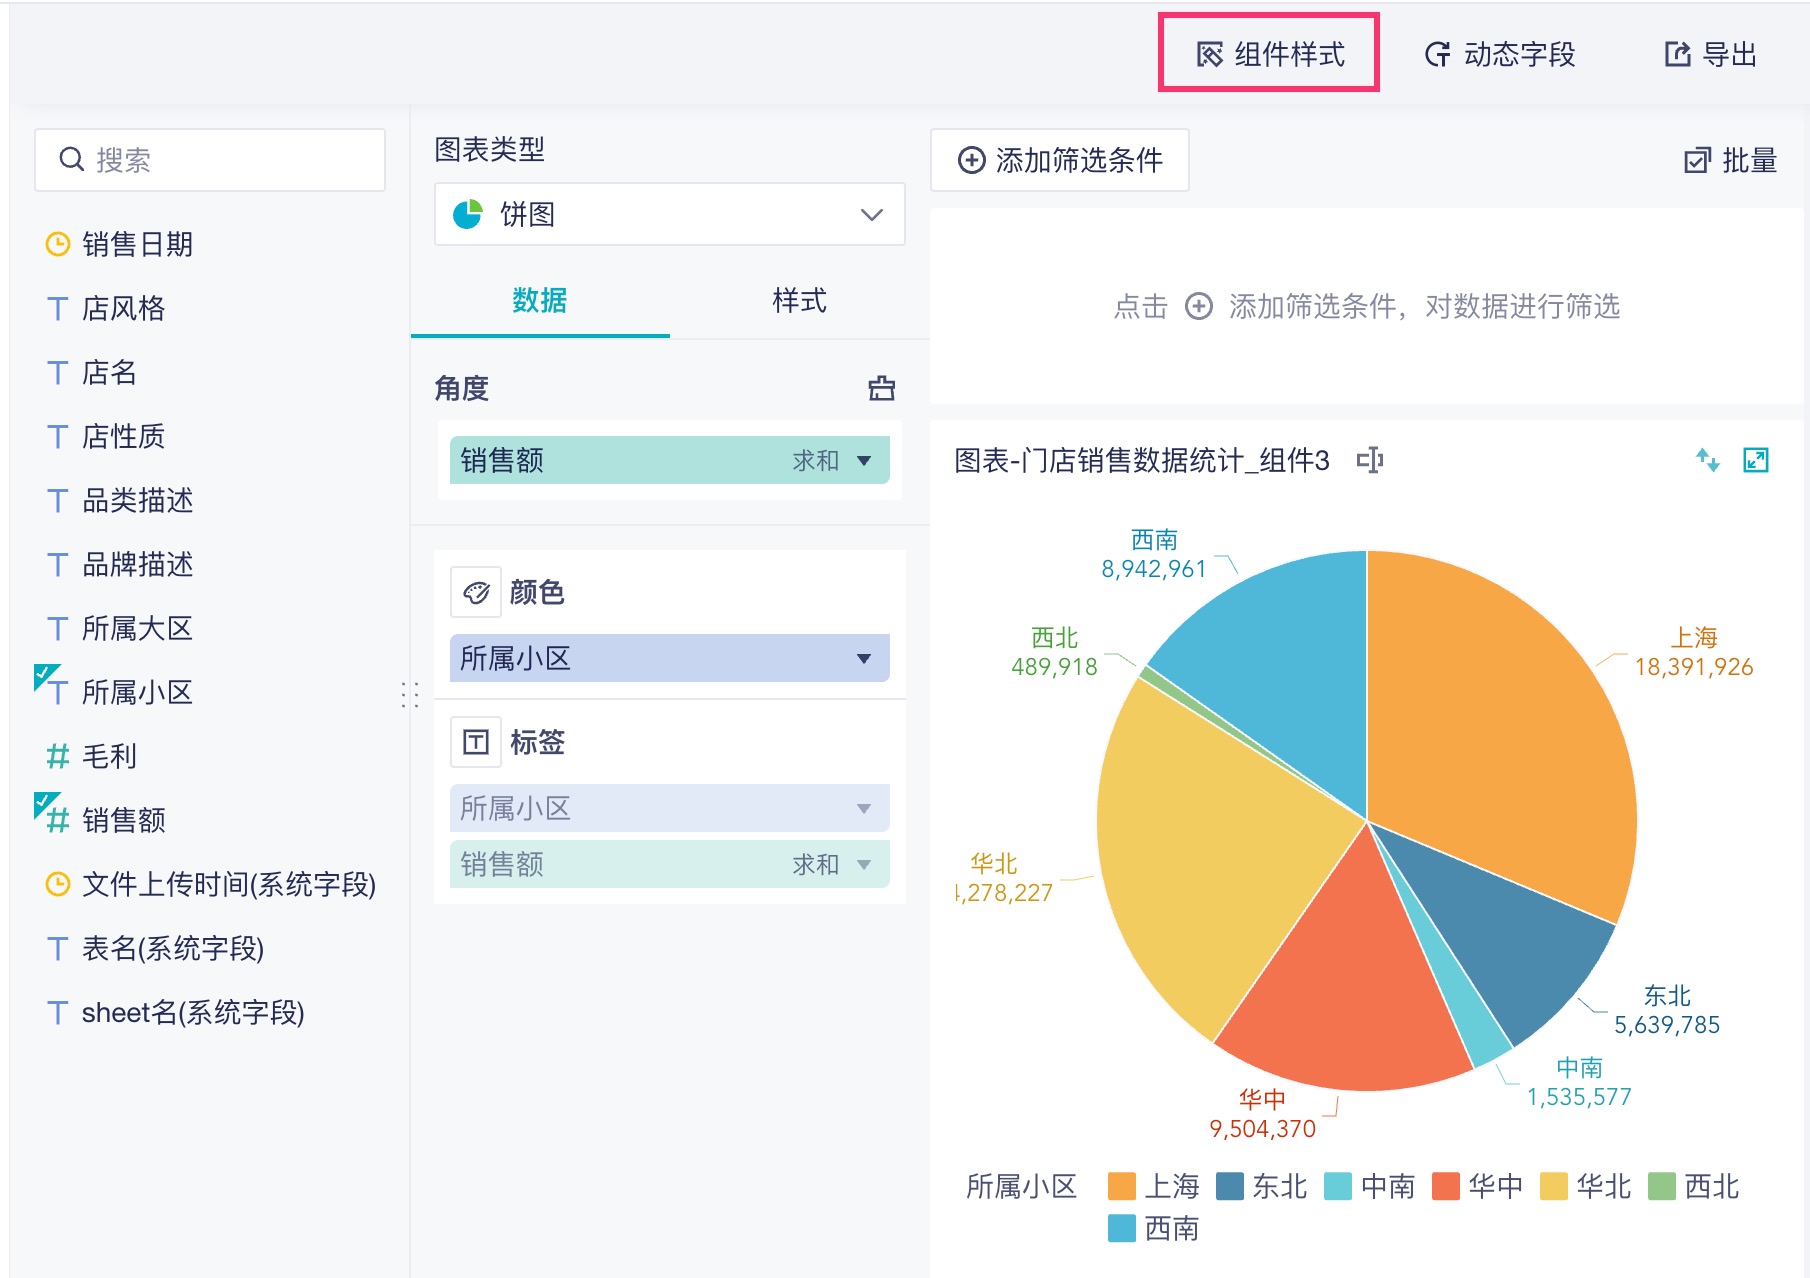Click 添加筛选条件 add filter button

(1060, 160)
